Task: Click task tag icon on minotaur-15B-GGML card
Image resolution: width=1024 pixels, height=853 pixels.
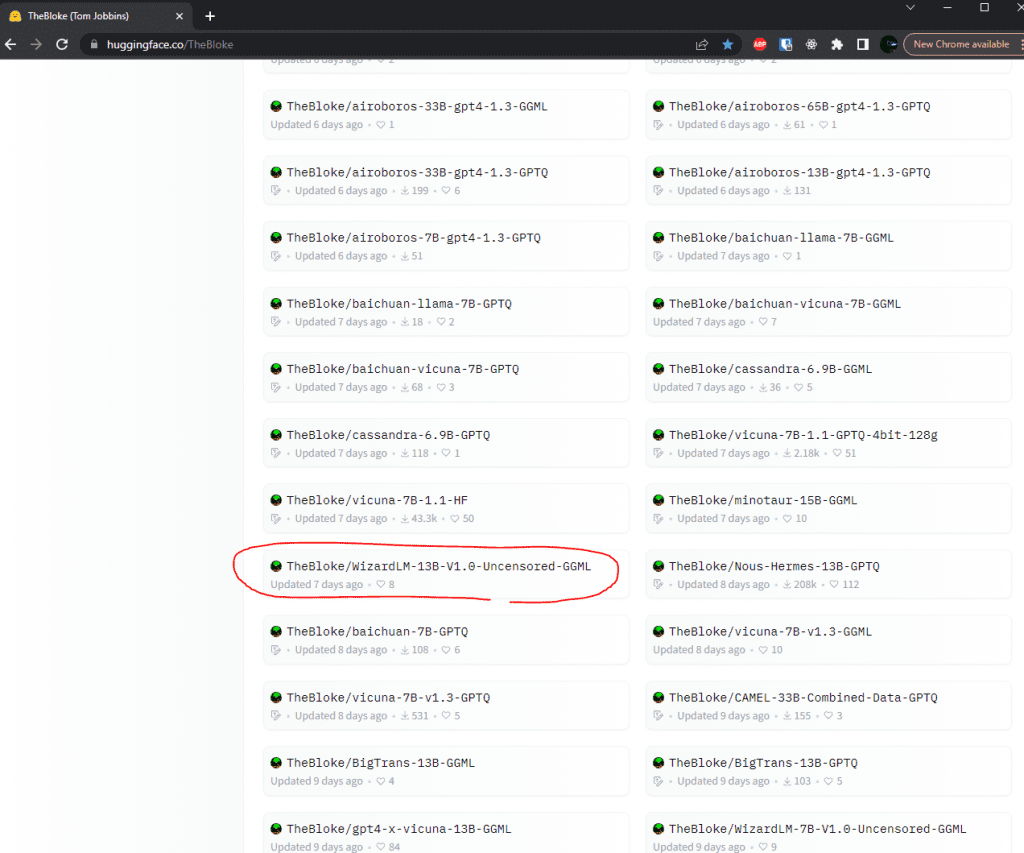Action: click(658, 519)
